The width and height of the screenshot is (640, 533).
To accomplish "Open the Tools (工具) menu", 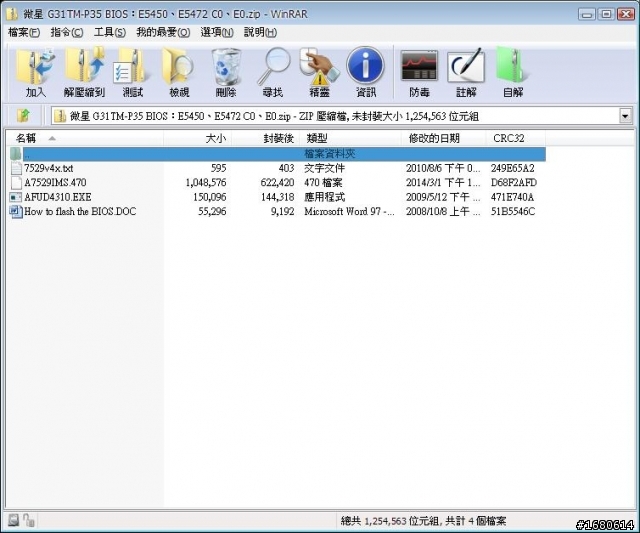I will (110, 32).
